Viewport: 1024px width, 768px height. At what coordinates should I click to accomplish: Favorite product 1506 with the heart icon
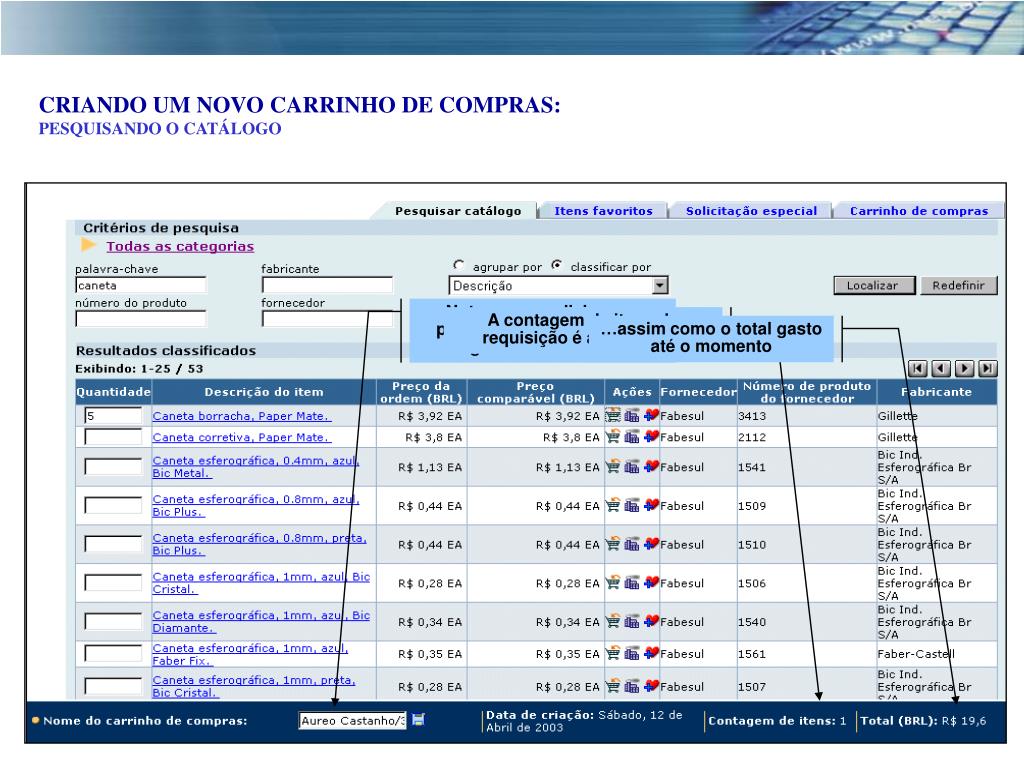(651, 583)
